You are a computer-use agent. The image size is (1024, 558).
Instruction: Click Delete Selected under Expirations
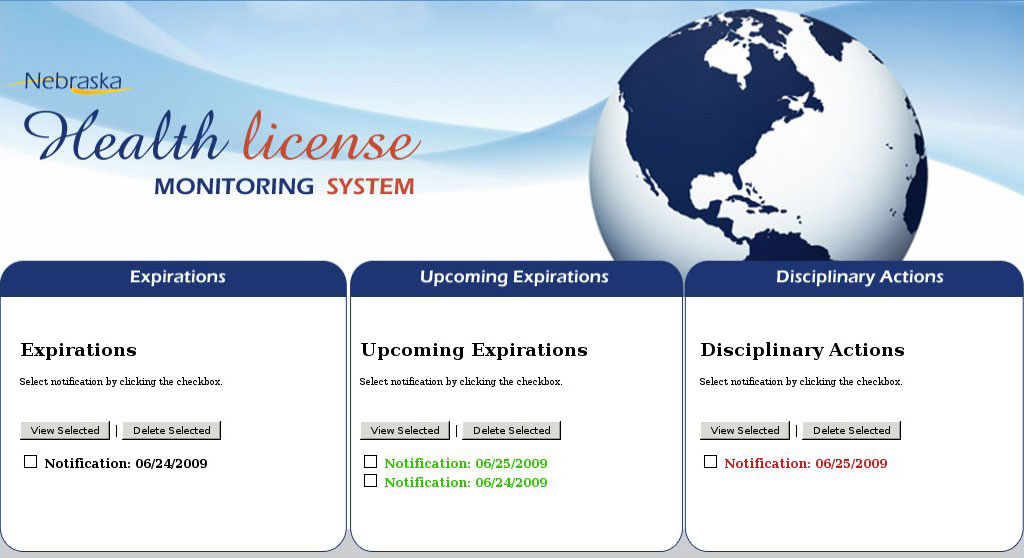[172, 431]
